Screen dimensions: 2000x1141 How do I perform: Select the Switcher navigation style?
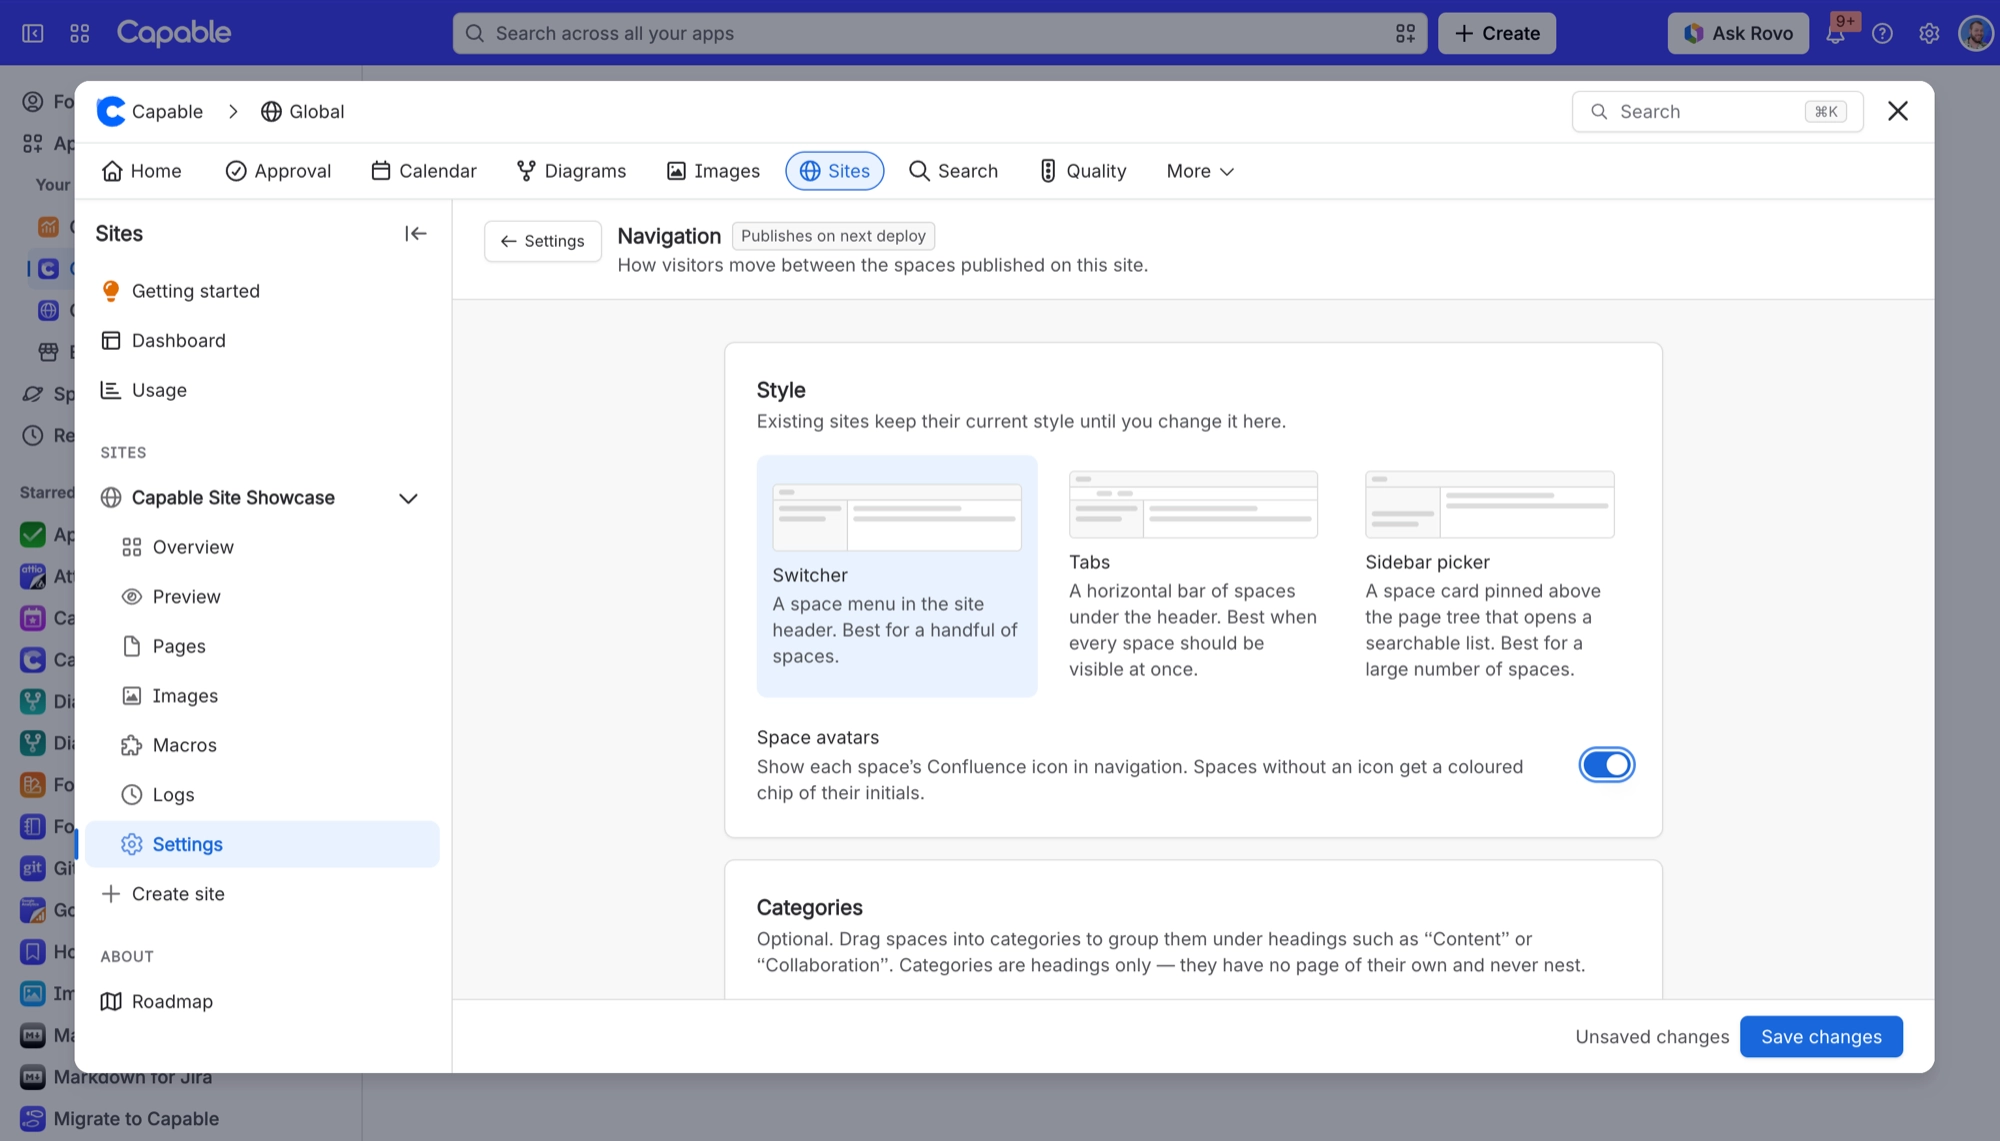pyautogui.click(x=897, y=576)
